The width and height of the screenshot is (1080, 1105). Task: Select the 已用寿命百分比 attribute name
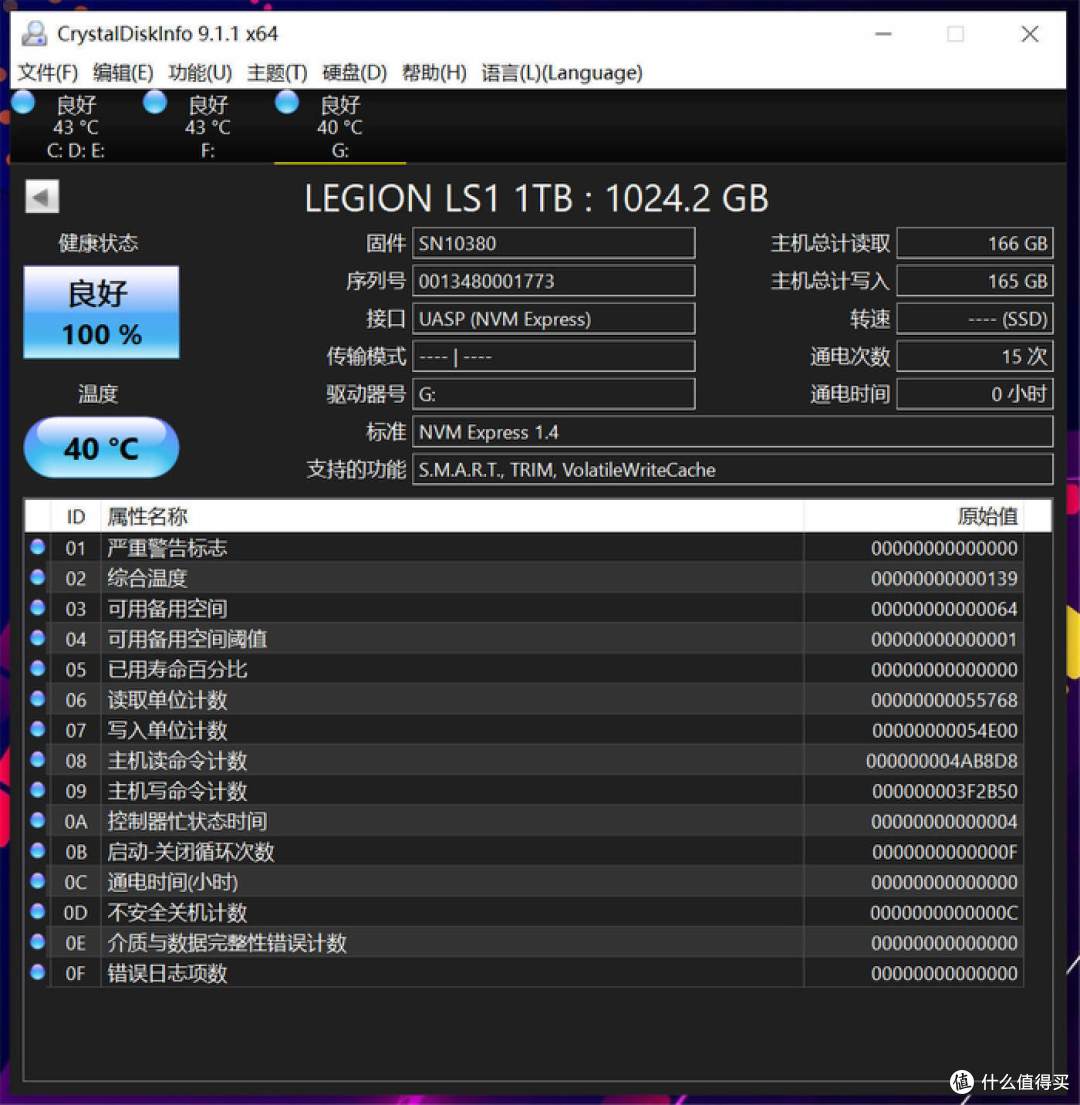click(177, 669)
